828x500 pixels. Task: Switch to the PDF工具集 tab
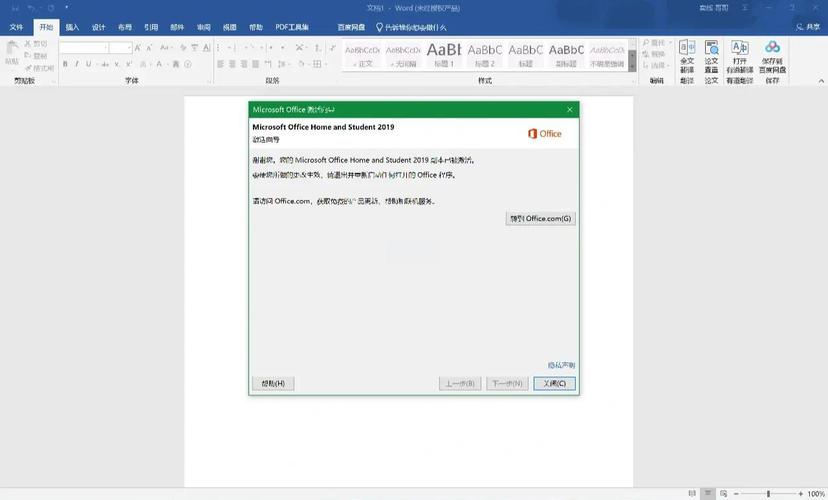(292, 27)
